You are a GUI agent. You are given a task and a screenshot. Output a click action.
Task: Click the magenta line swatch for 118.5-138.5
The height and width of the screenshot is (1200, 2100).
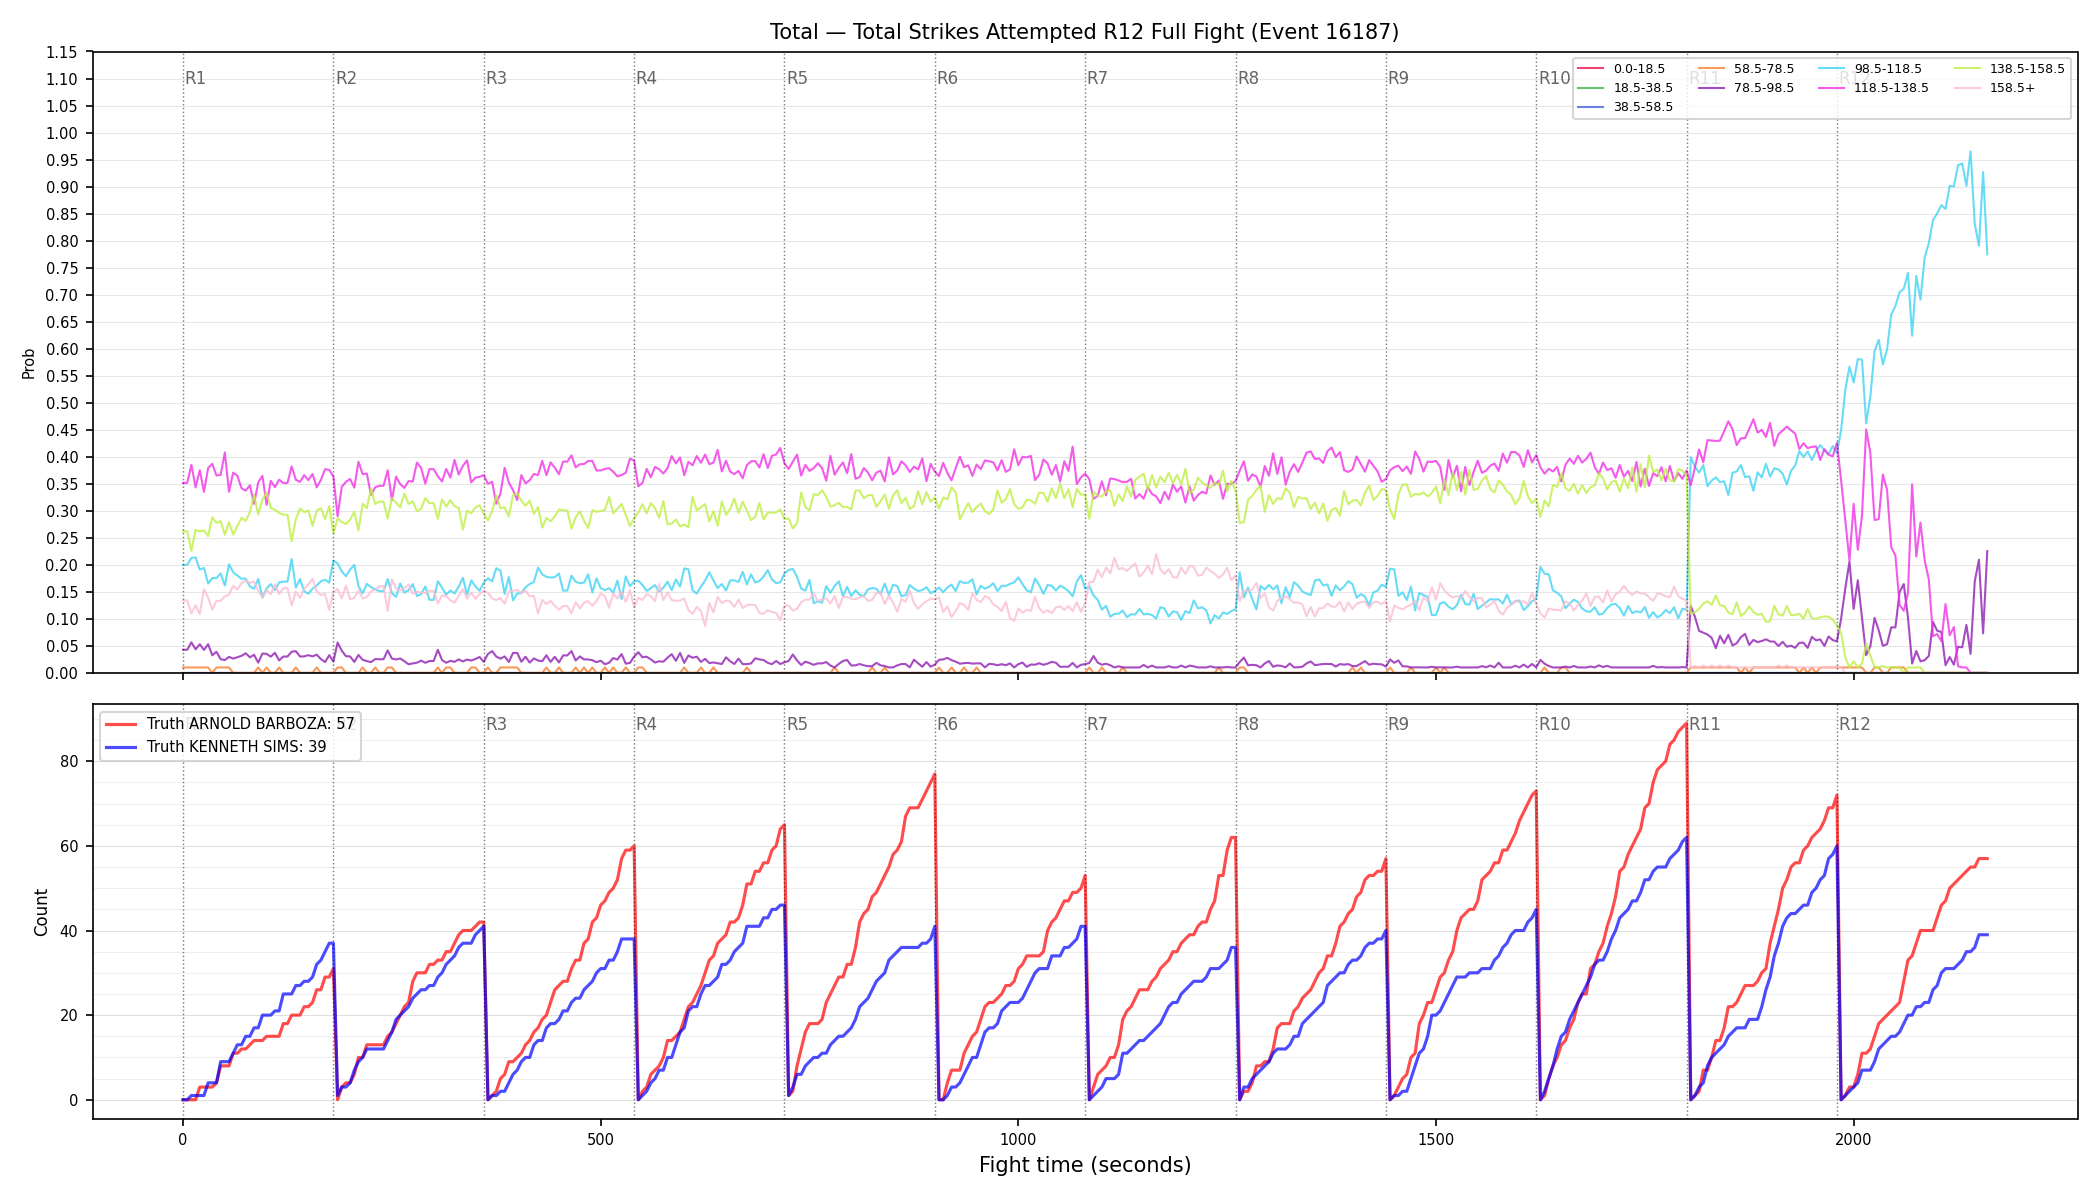tap(1831, 88)
